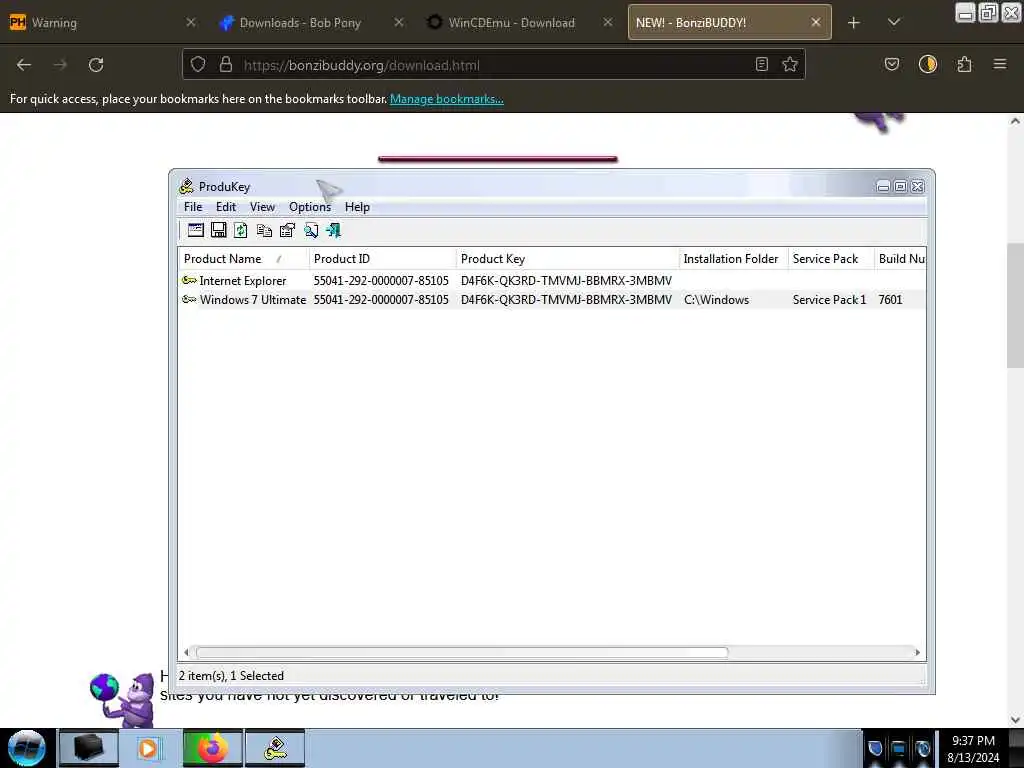The width and height of the screenshot is (1024, 768).
Task: Sort by the Product ID column header
Action: click(x=383, y=259)
